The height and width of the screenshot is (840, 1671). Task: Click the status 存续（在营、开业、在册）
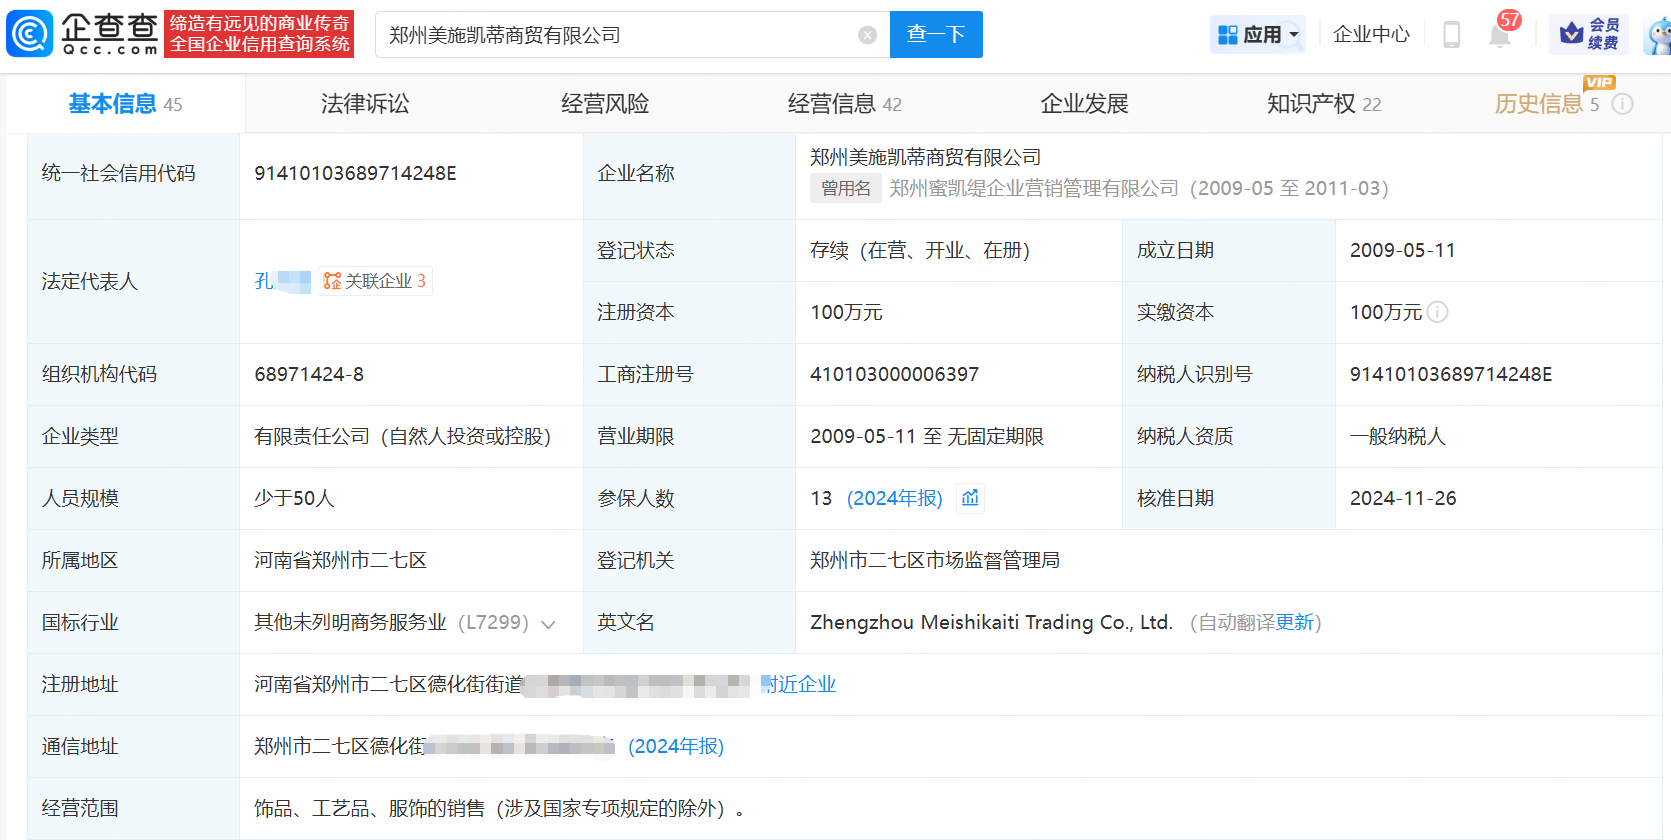click(920, 250)
